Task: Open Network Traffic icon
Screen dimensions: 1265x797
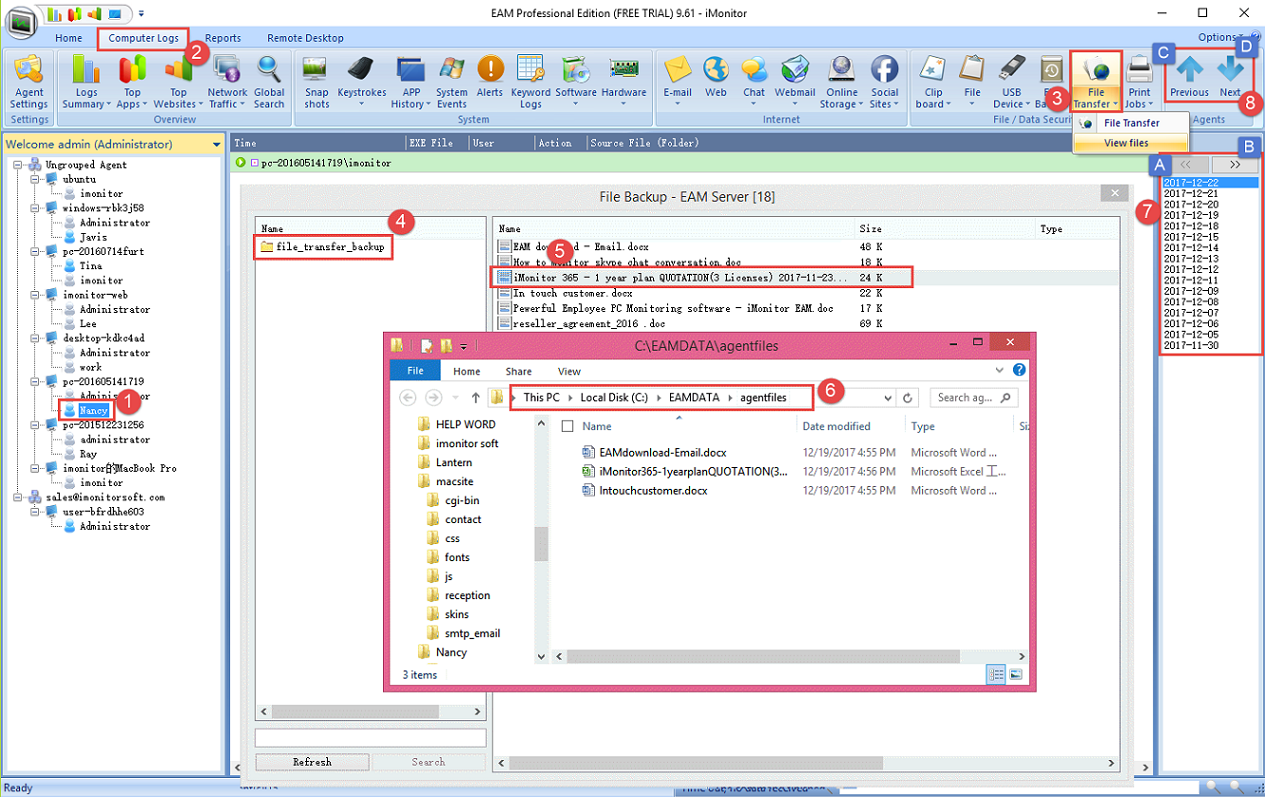Action: (x=227, y=82)
